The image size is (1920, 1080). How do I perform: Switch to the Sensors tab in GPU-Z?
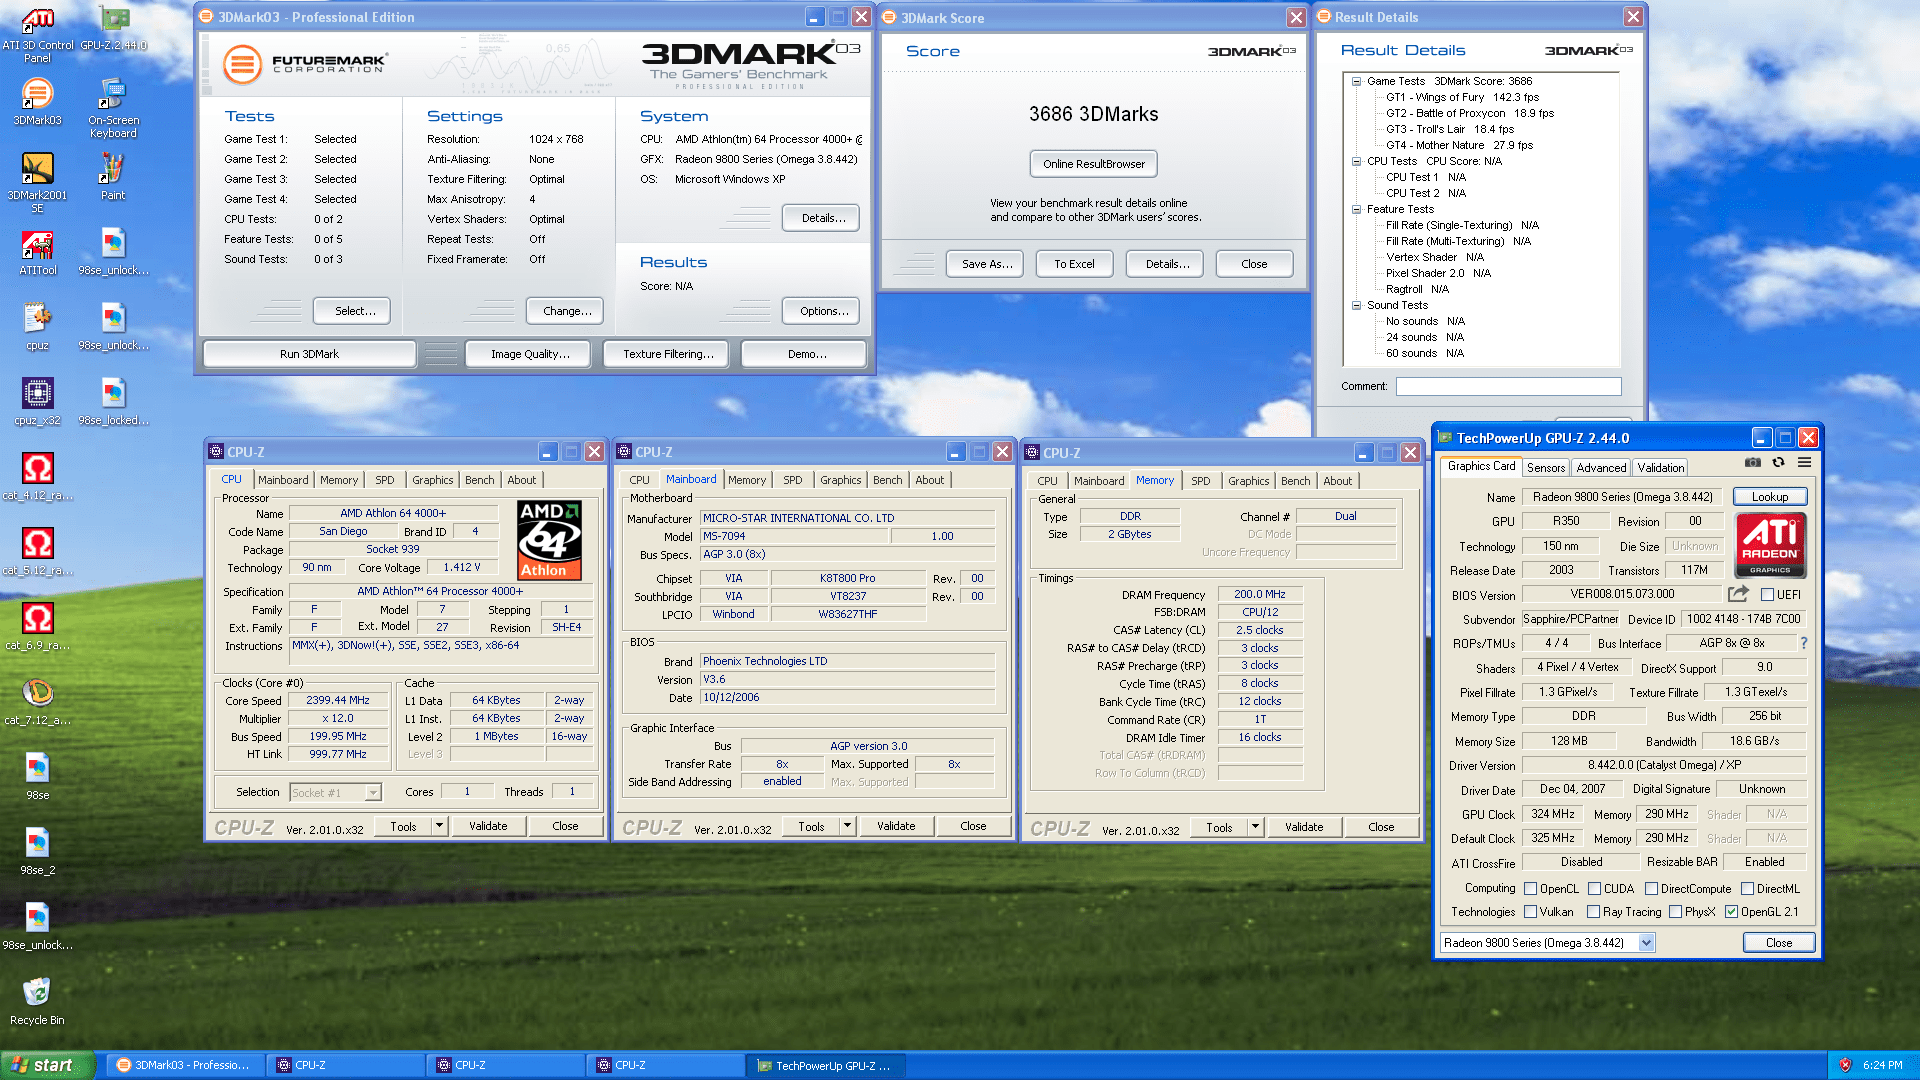tap(1546, 468)
